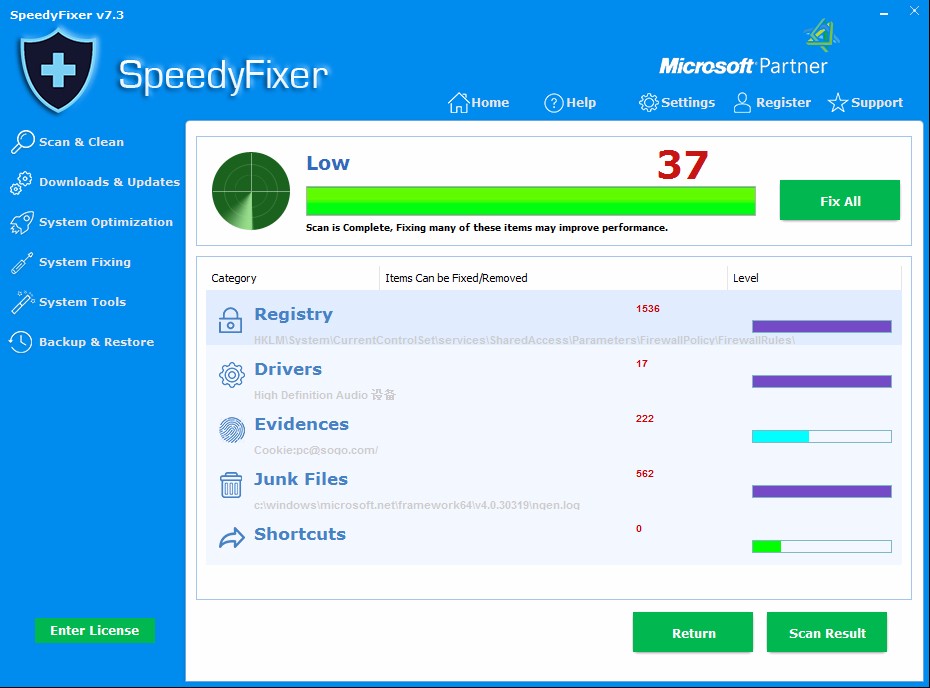The image size is (930, 688).
Task: Select the Registry category heading
Action: point(294,314)
